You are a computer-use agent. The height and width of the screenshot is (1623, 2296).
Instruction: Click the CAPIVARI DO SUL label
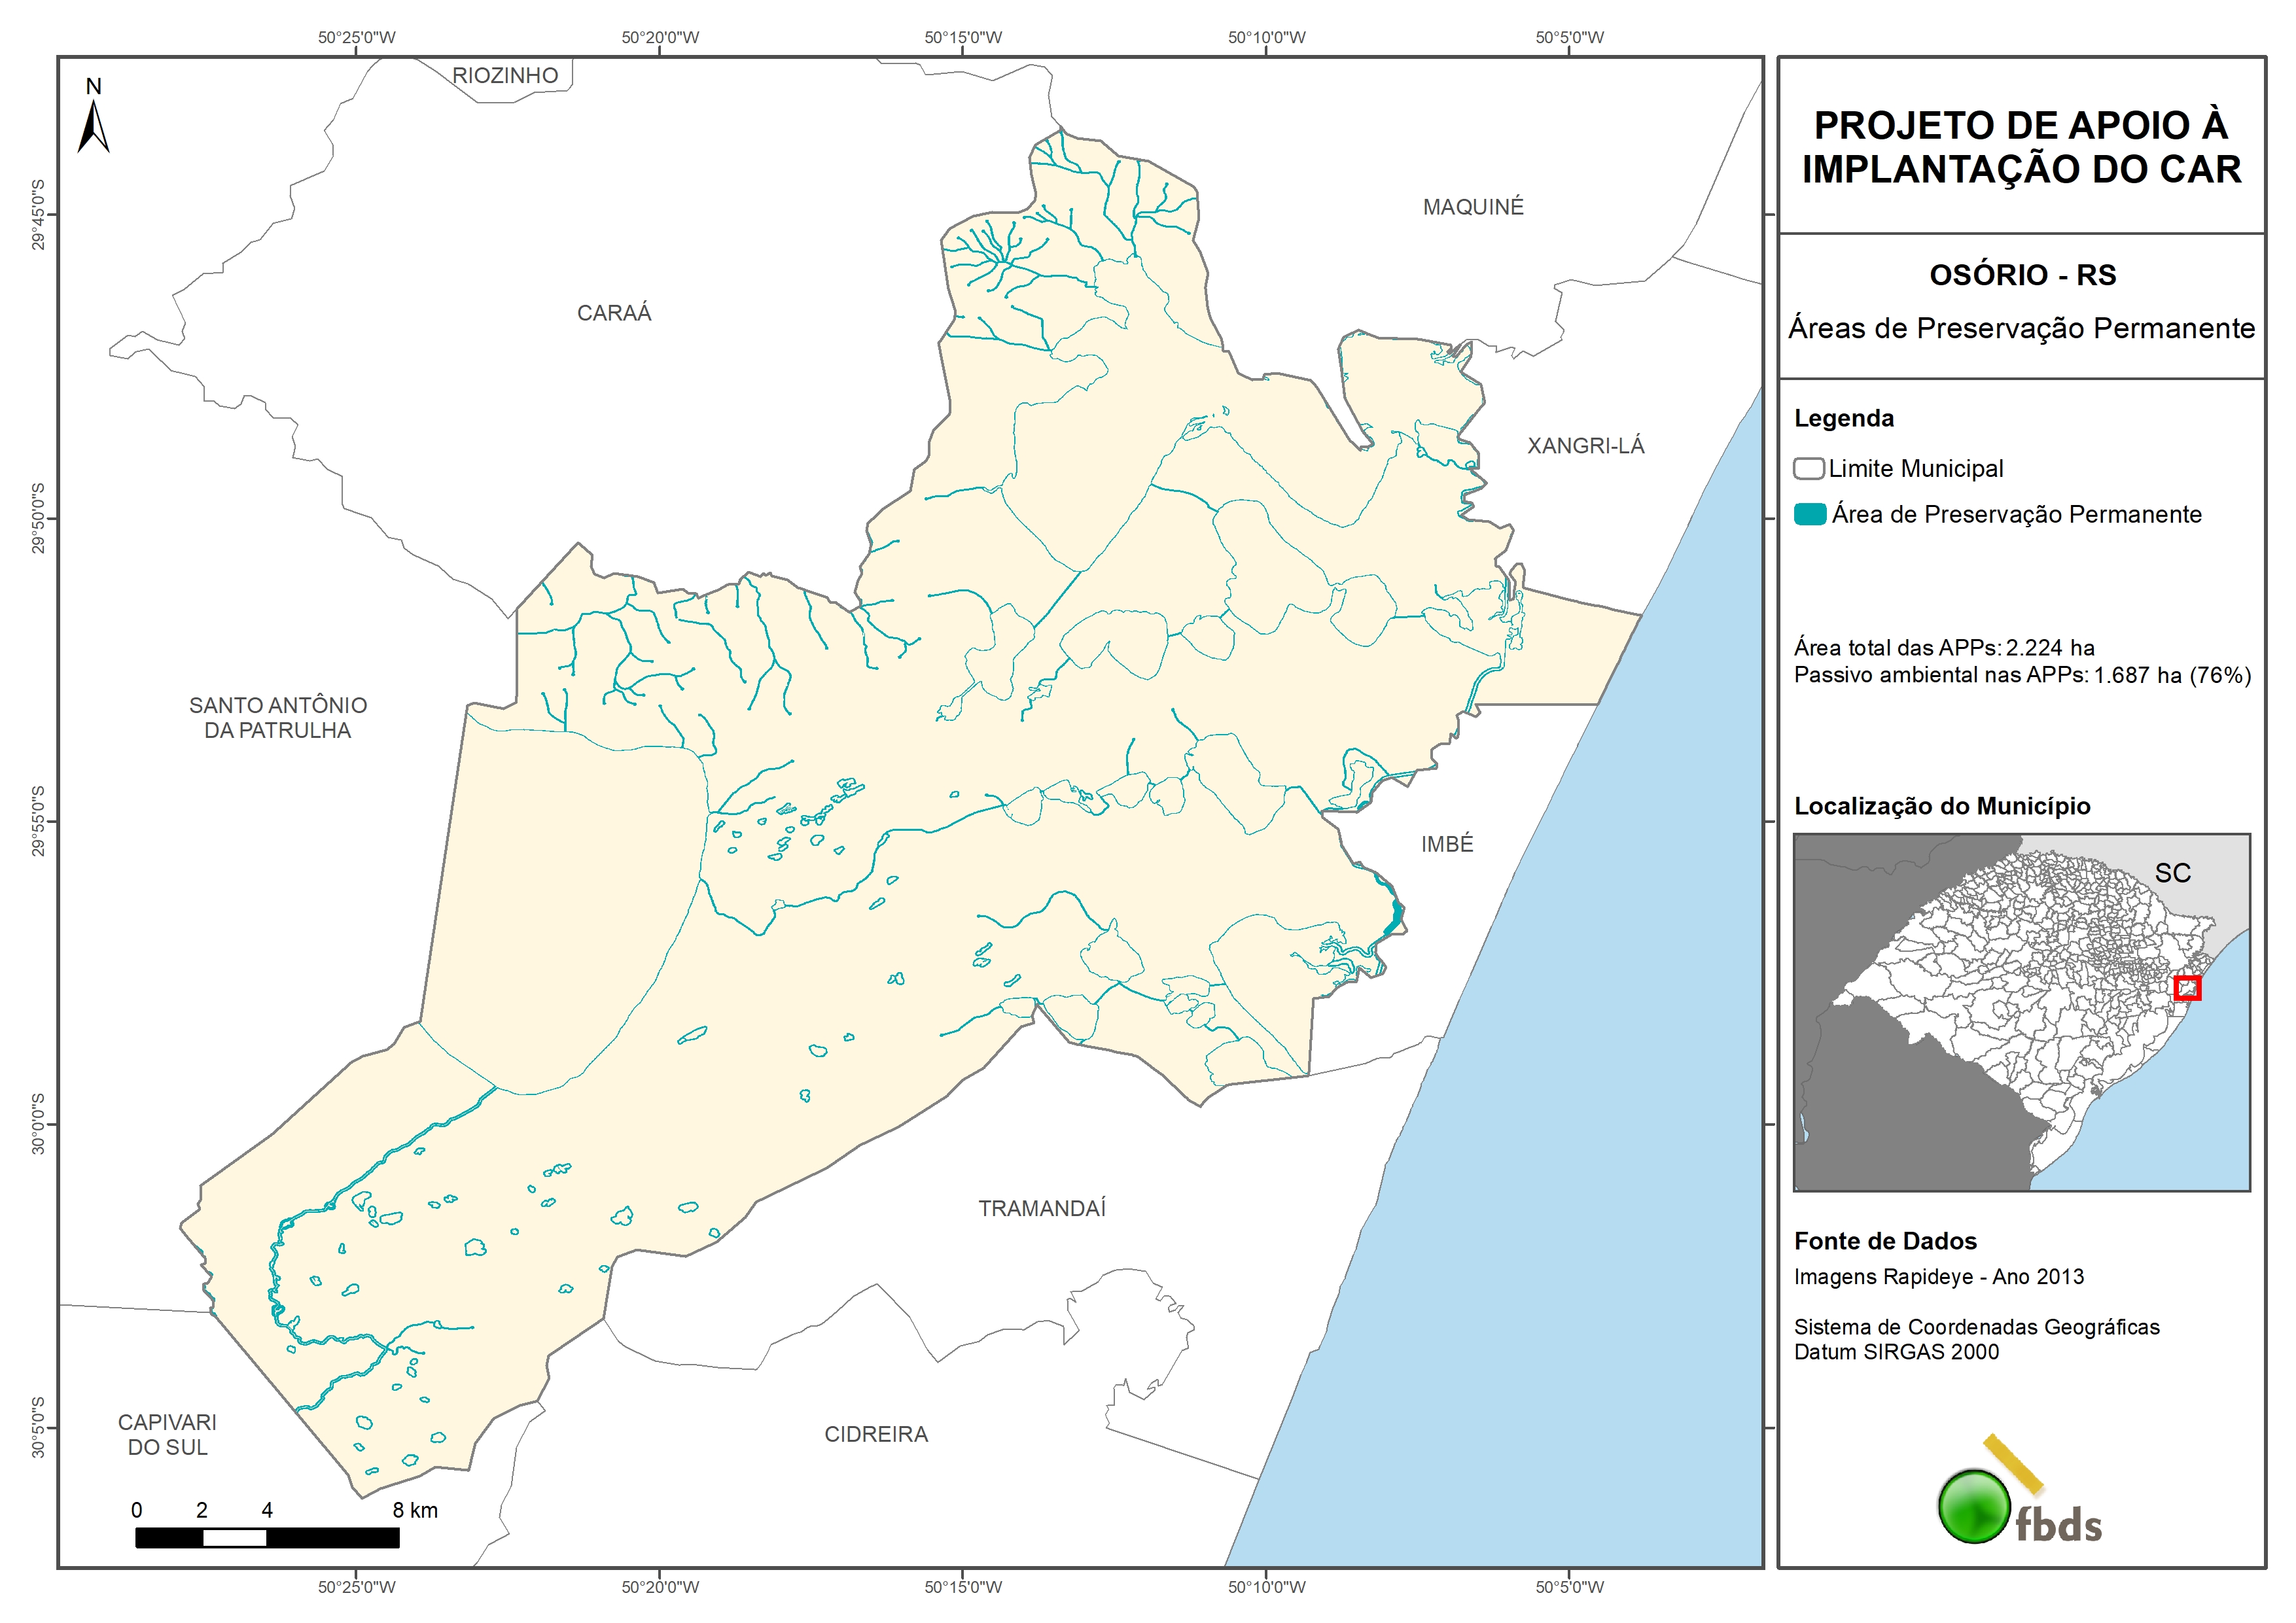coord(167,1434)
